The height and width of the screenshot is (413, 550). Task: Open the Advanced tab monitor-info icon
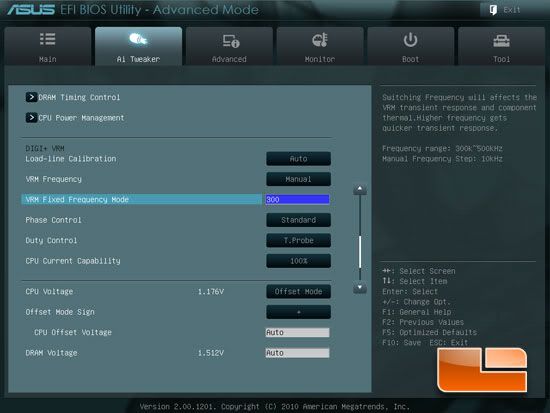[x=231, y=41]
